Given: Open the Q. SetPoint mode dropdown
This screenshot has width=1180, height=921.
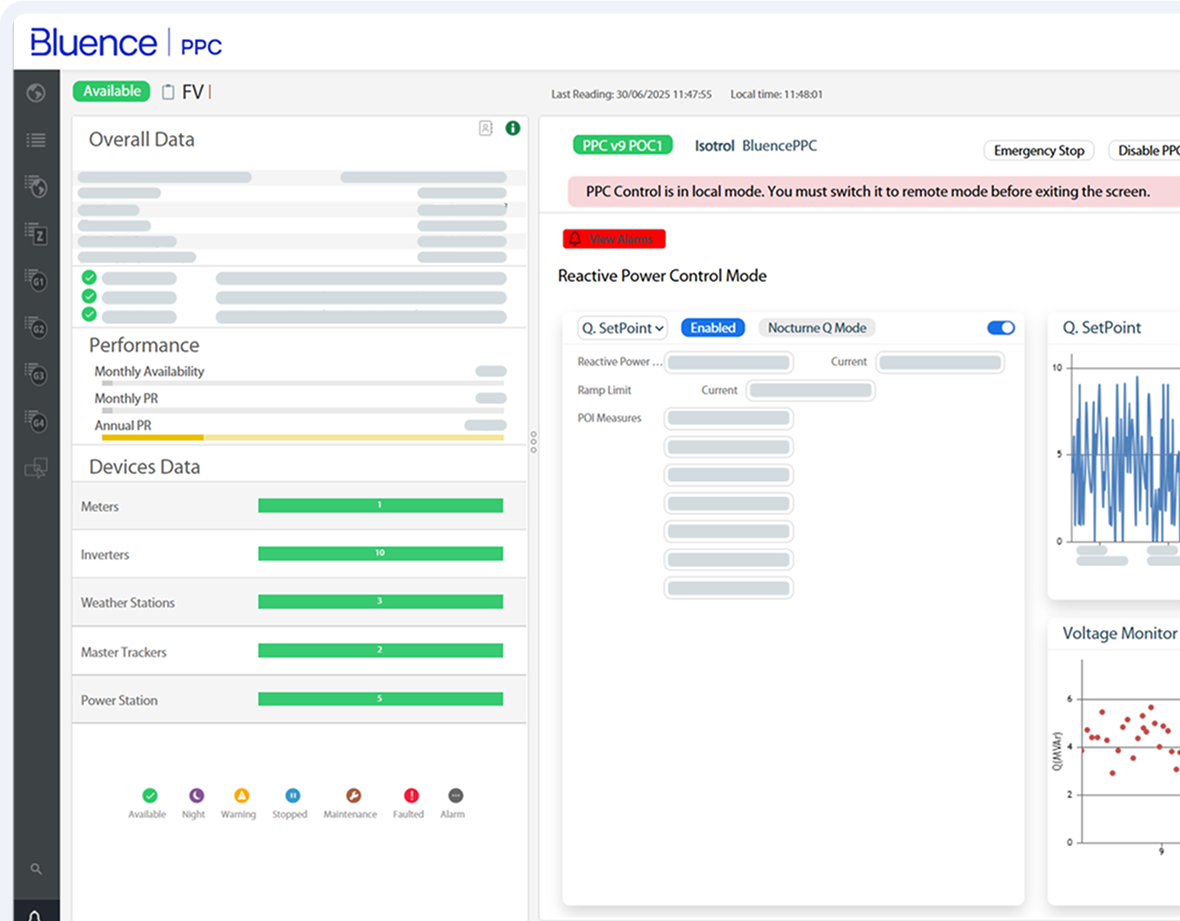Looking at the screenshot, I should click(622, 328).
